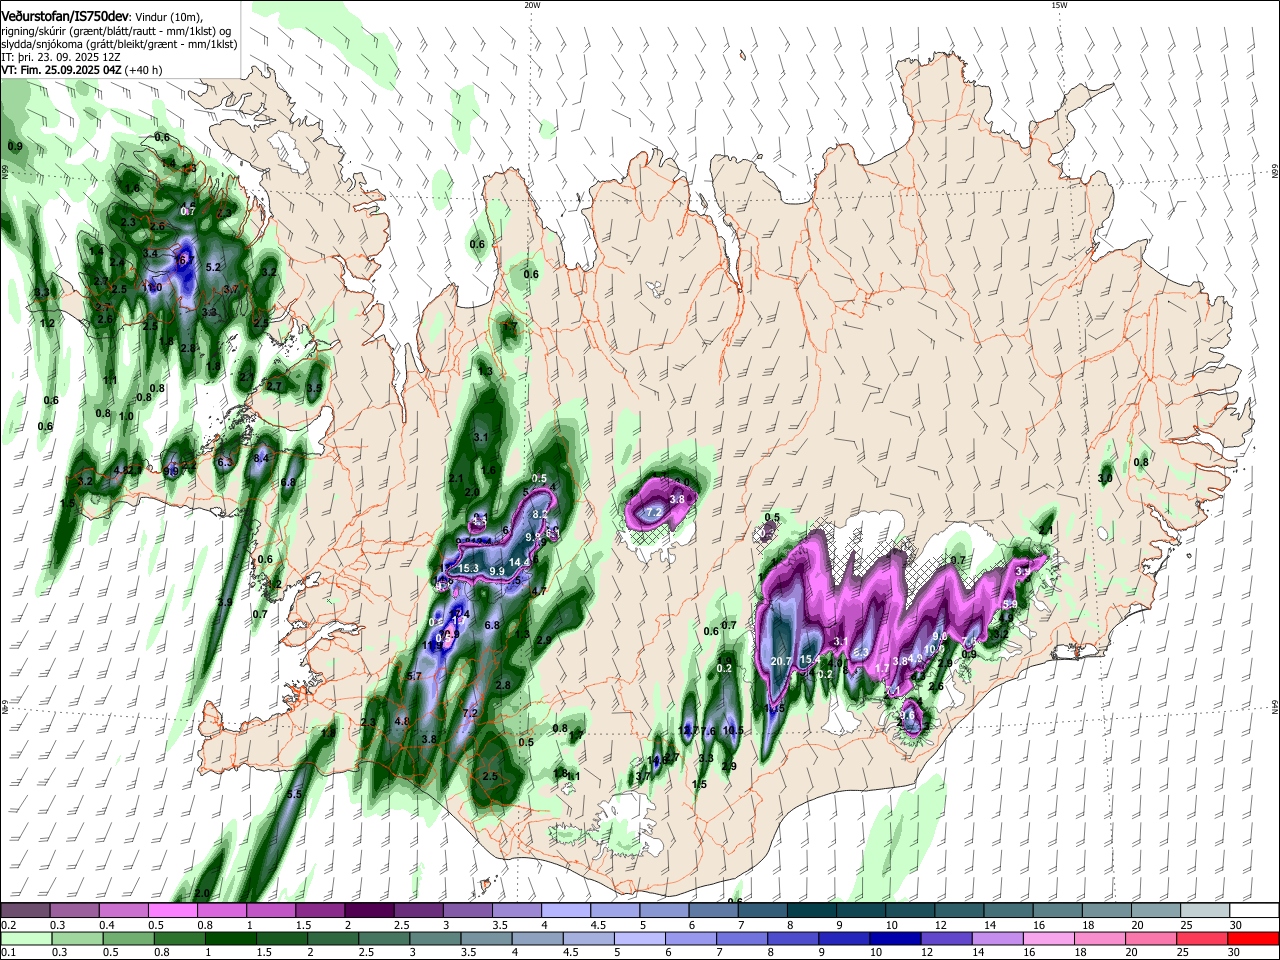This screenshot has width=1280, height=960.
Task: Click the 20.7 precipitation value on the map
Action: click(x=782, y=661)
